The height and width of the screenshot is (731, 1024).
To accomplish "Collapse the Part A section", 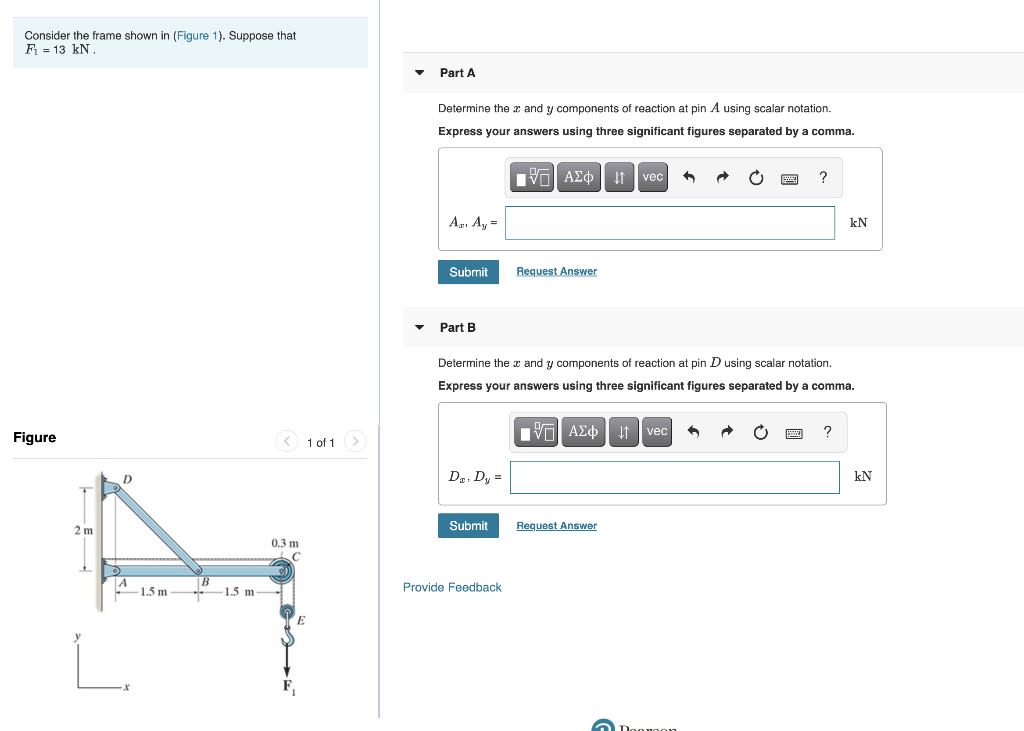I will 418,72.
